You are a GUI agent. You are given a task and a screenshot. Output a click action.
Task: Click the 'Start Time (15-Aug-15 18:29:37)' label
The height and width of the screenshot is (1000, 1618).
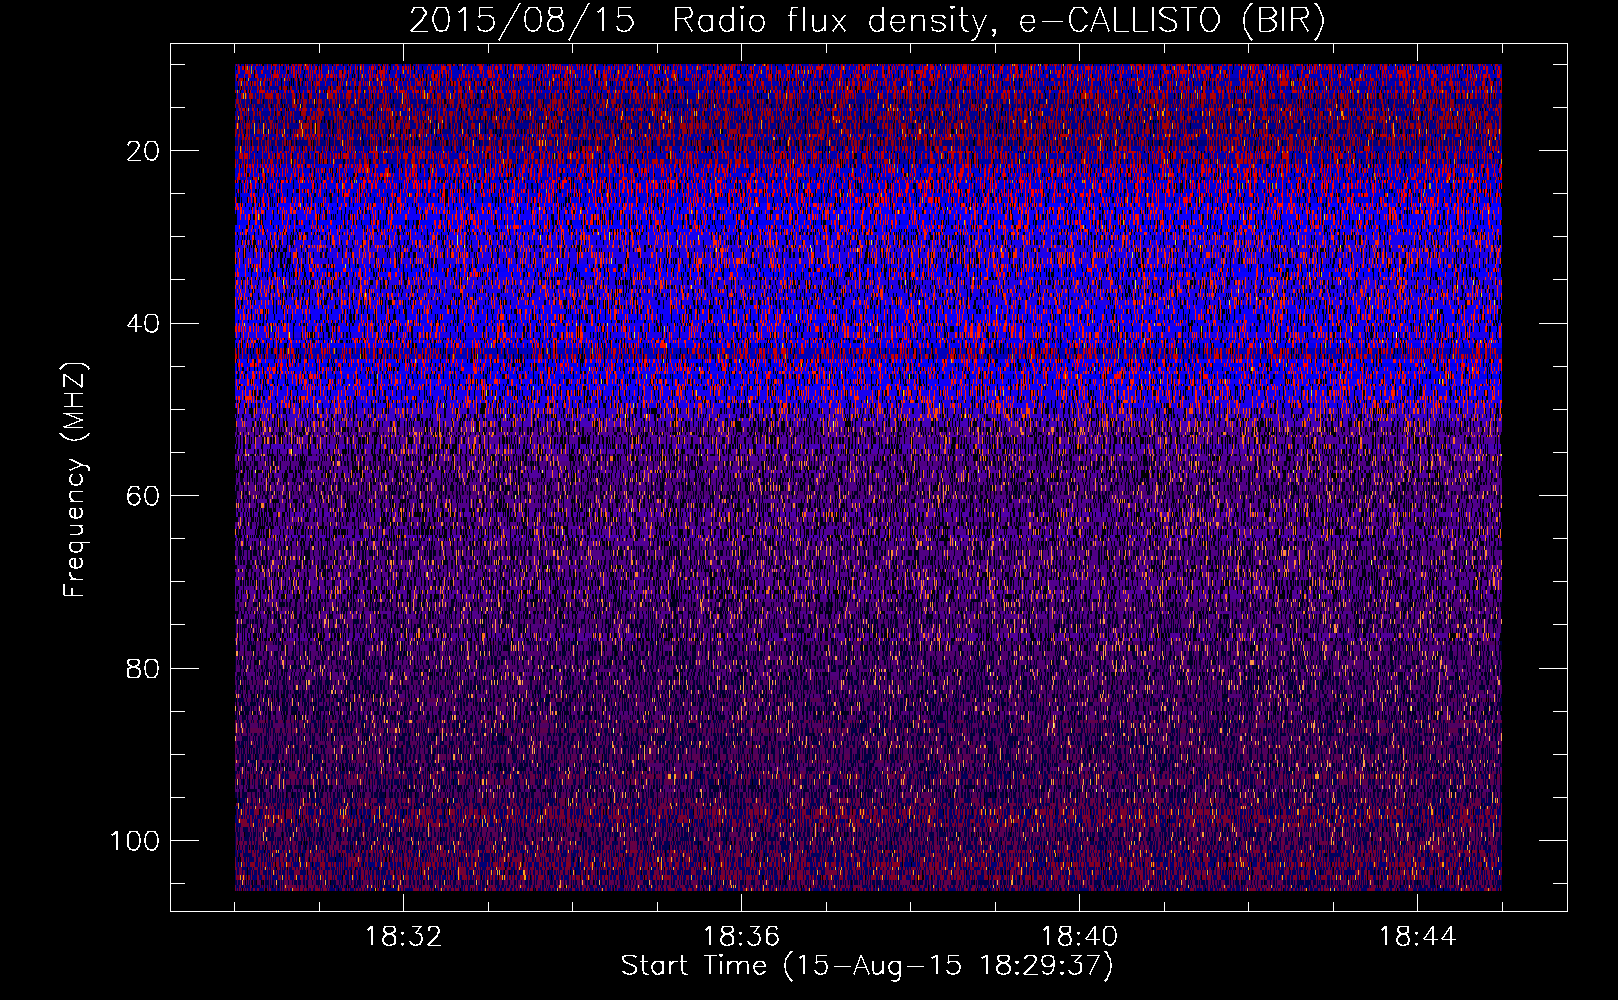coord(867,966)
